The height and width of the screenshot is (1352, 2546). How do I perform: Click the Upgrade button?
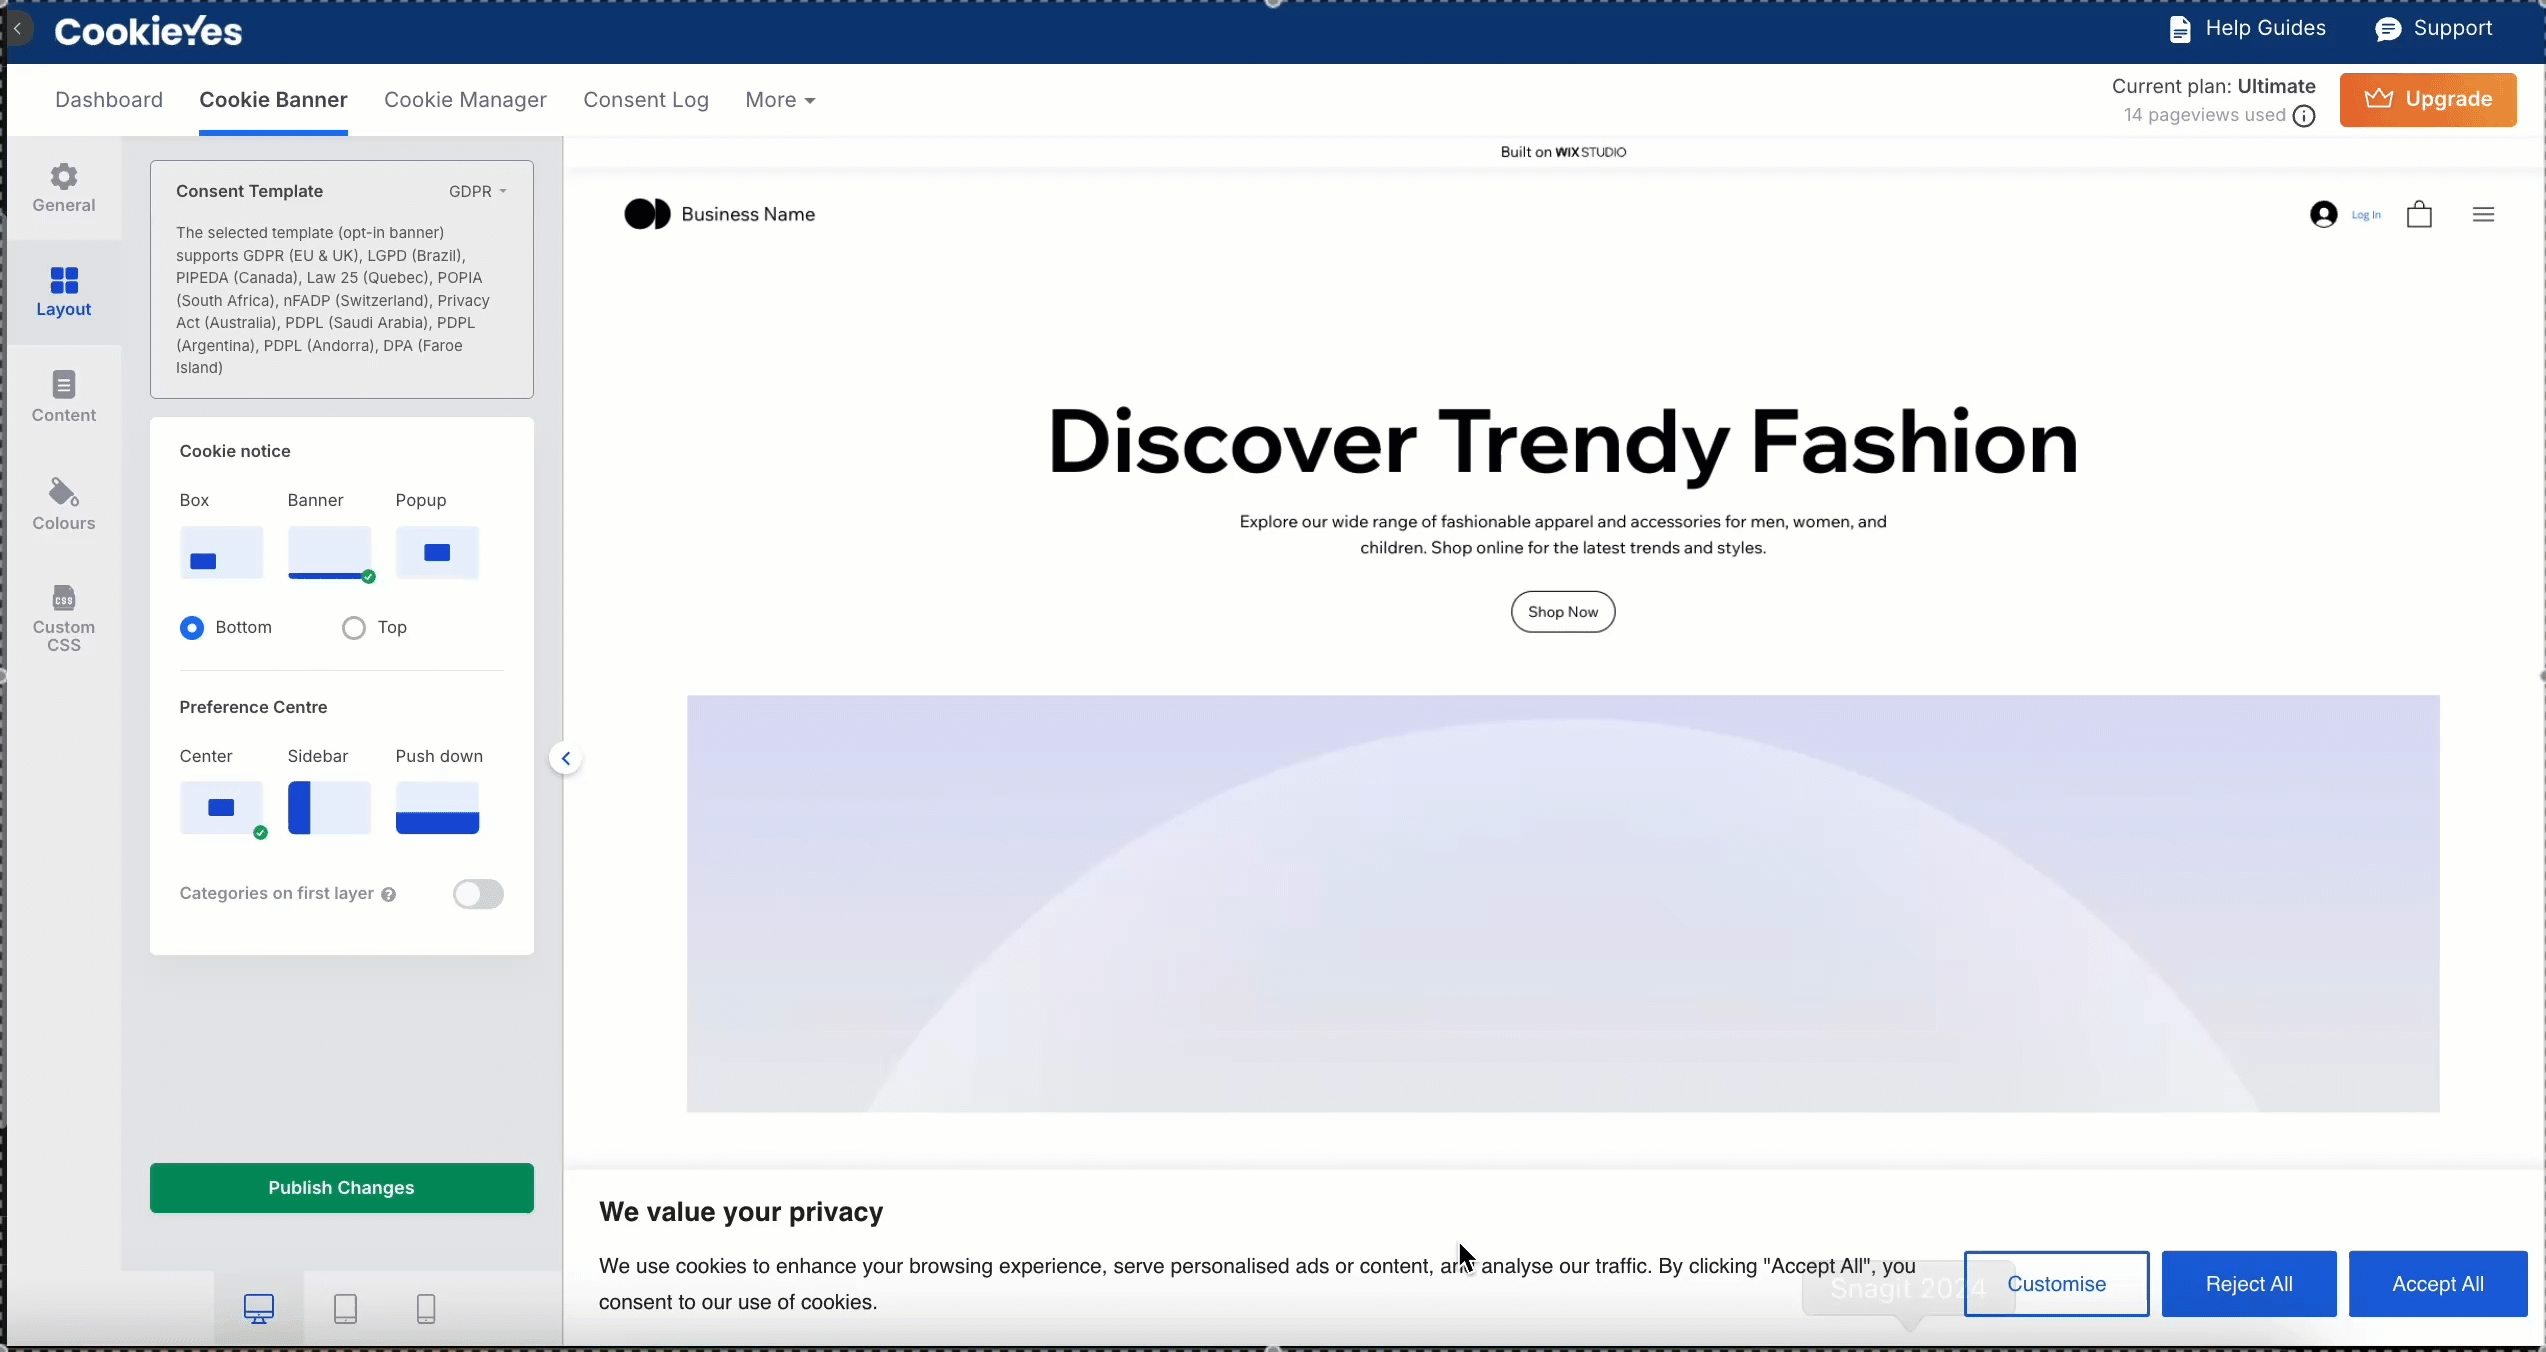pos(2427,99)
